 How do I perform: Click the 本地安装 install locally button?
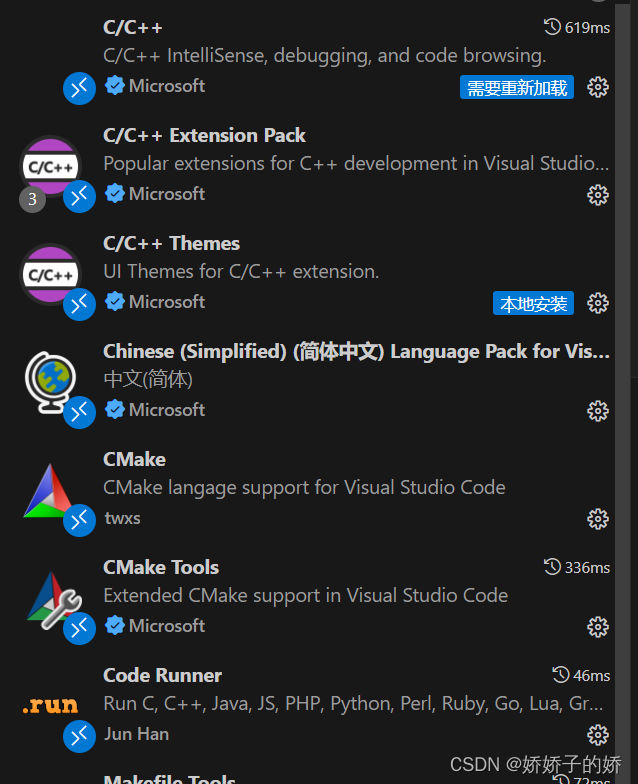click(533, 304)
